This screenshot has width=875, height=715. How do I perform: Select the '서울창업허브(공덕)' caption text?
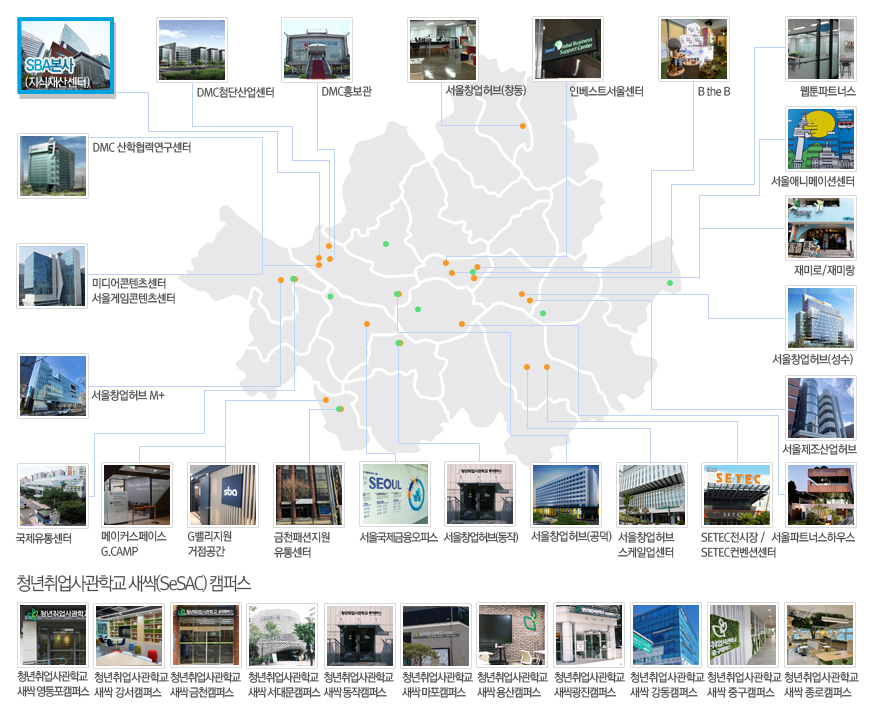[x=572, y=536]
